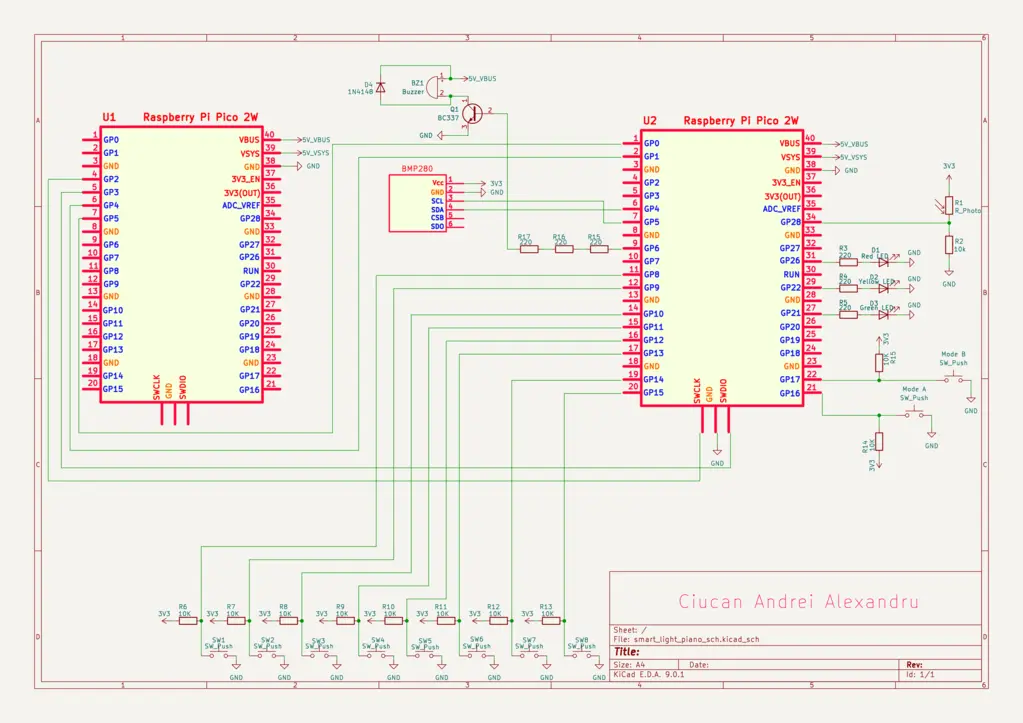Select the SW7 push button symbol
Image resolution: width=1023 pixels, height=723 pixels.
coord(529,655)
